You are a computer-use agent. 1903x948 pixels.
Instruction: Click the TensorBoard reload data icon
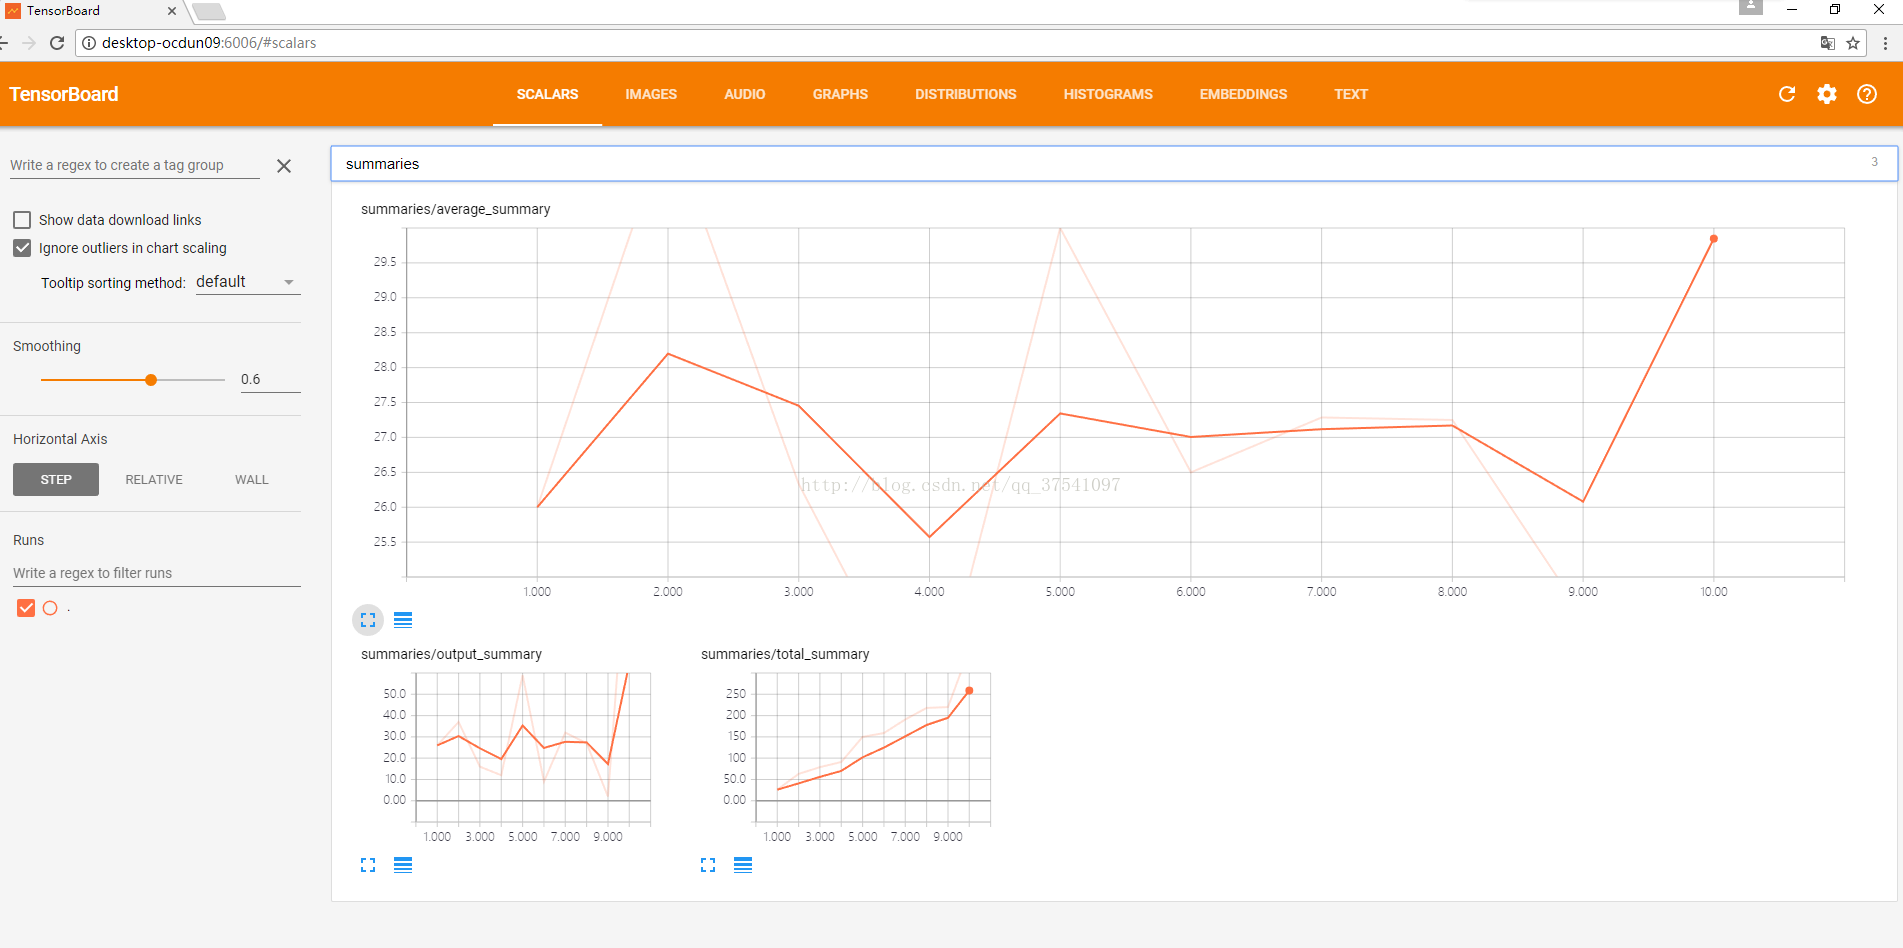click(x=1786, y=94)
